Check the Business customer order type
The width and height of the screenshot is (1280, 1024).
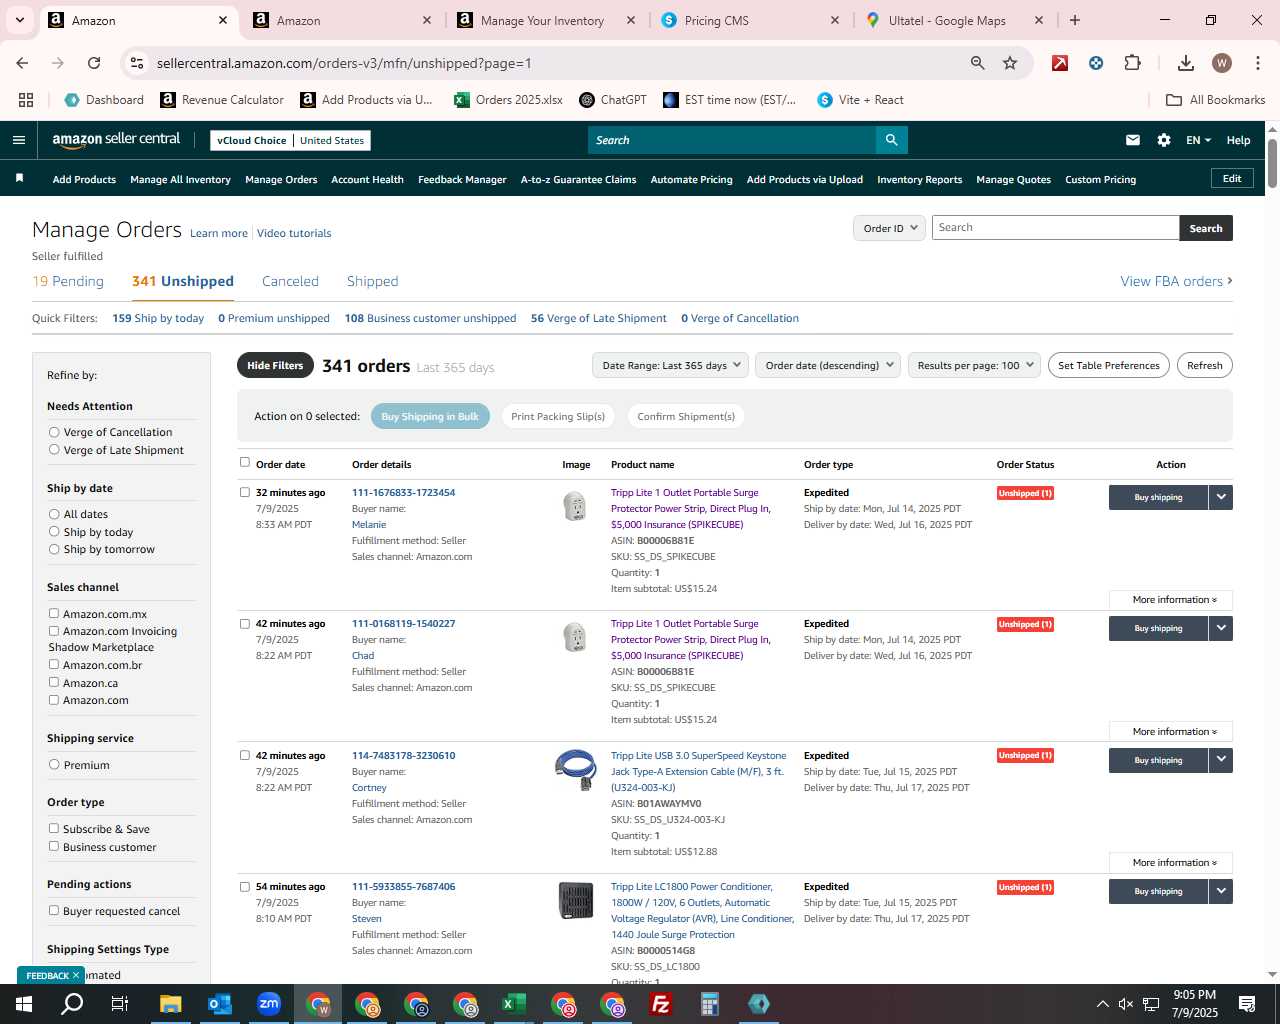pos(54,846)
